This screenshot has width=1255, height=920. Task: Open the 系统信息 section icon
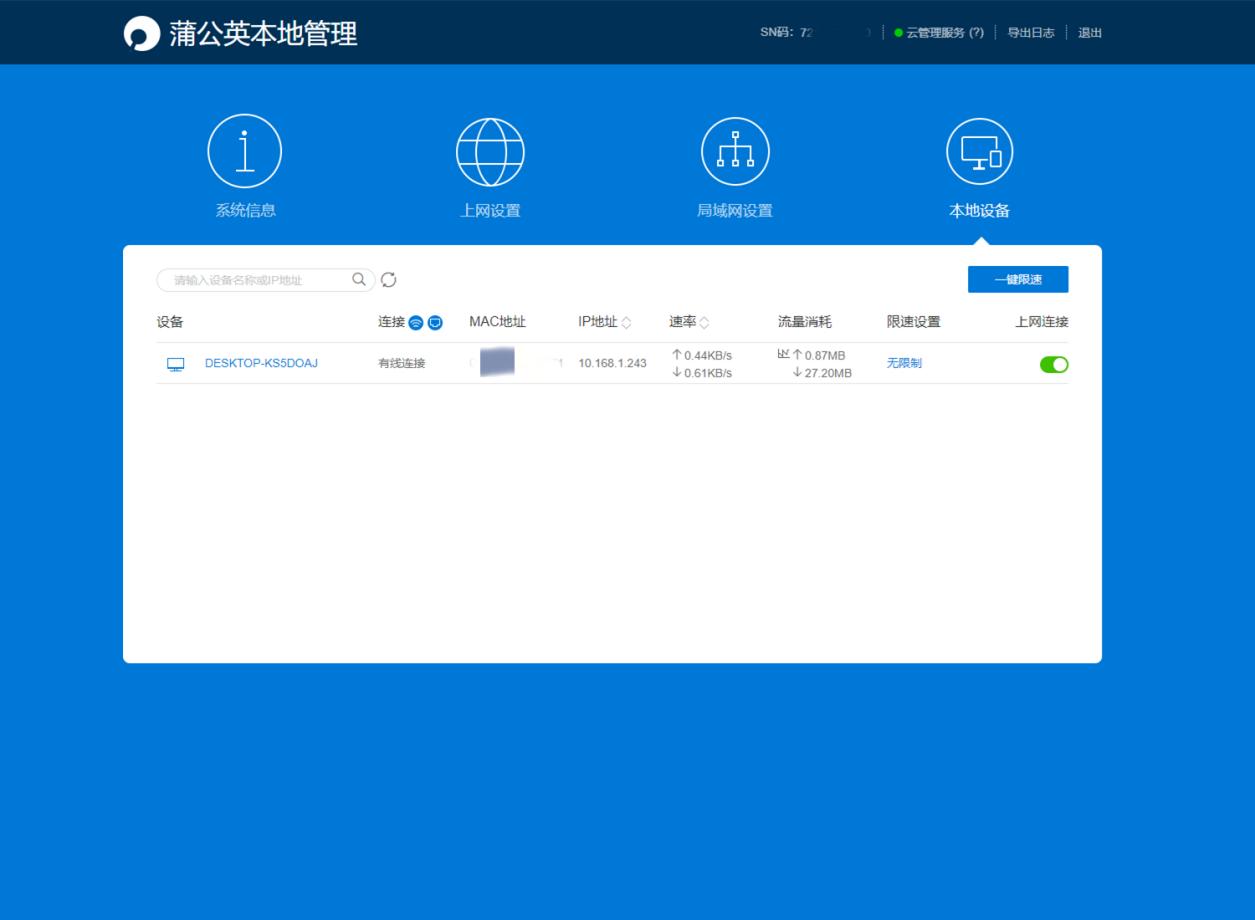click(245, 150)
